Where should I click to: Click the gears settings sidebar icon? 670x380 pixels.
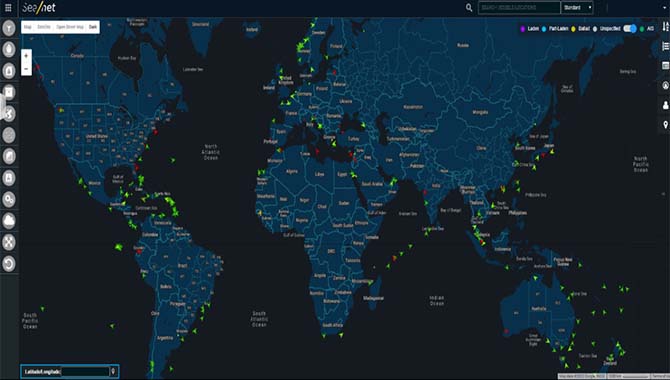[9, 199]
